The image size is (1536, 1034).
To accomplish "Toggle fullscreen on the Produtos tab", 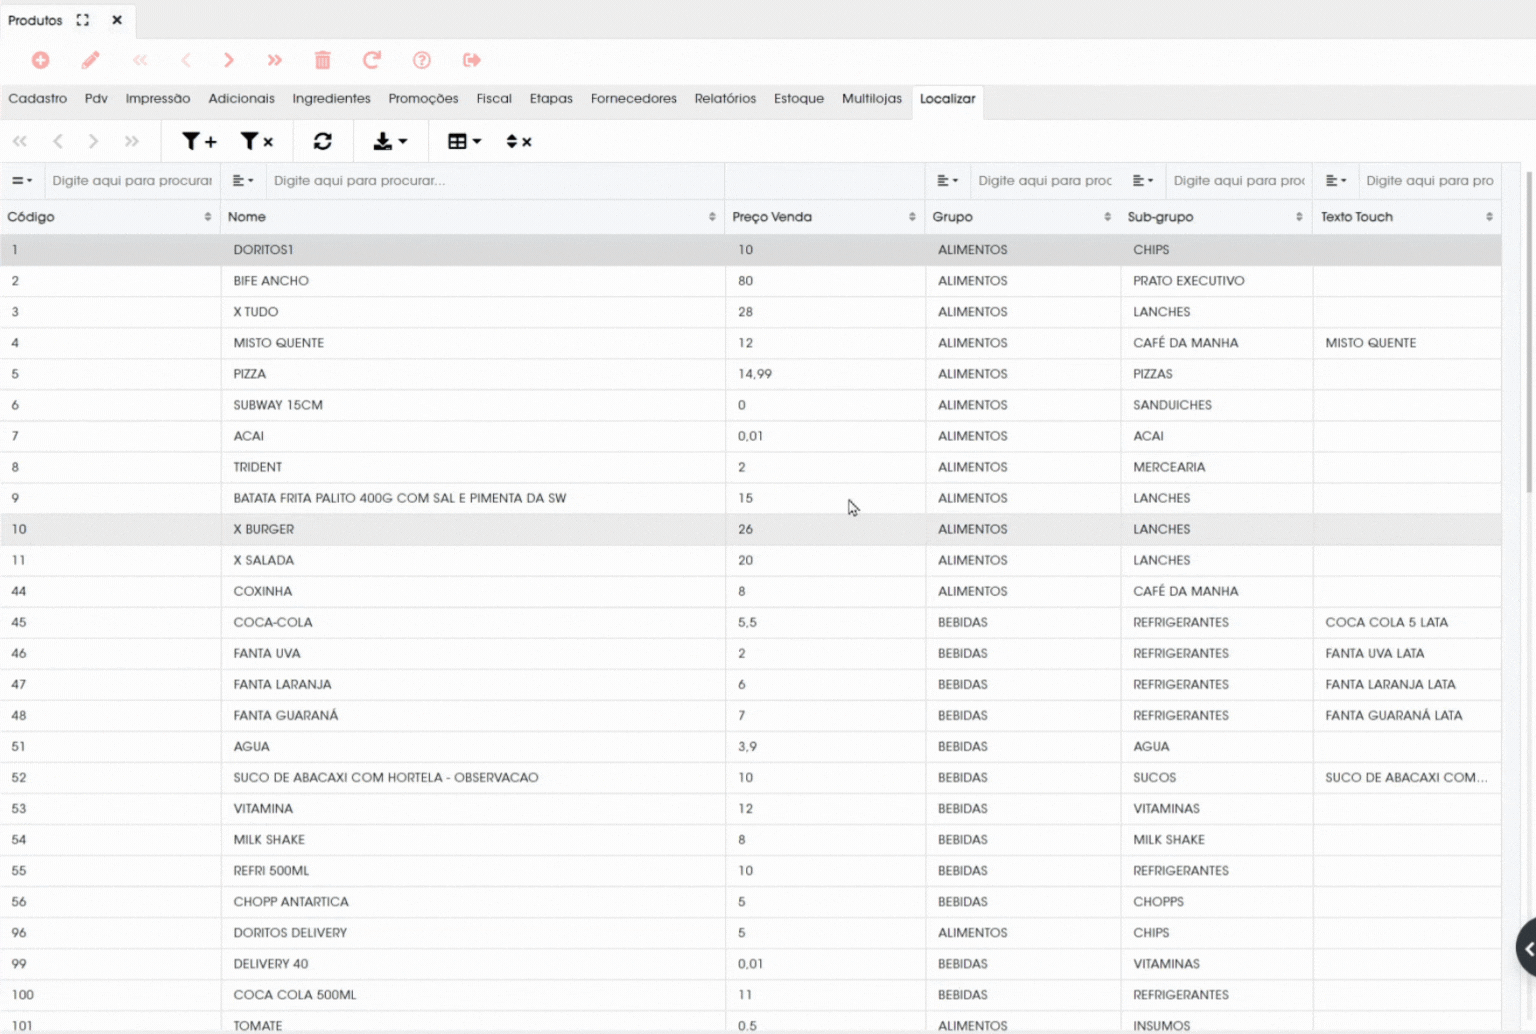I will tap(83, 20).
